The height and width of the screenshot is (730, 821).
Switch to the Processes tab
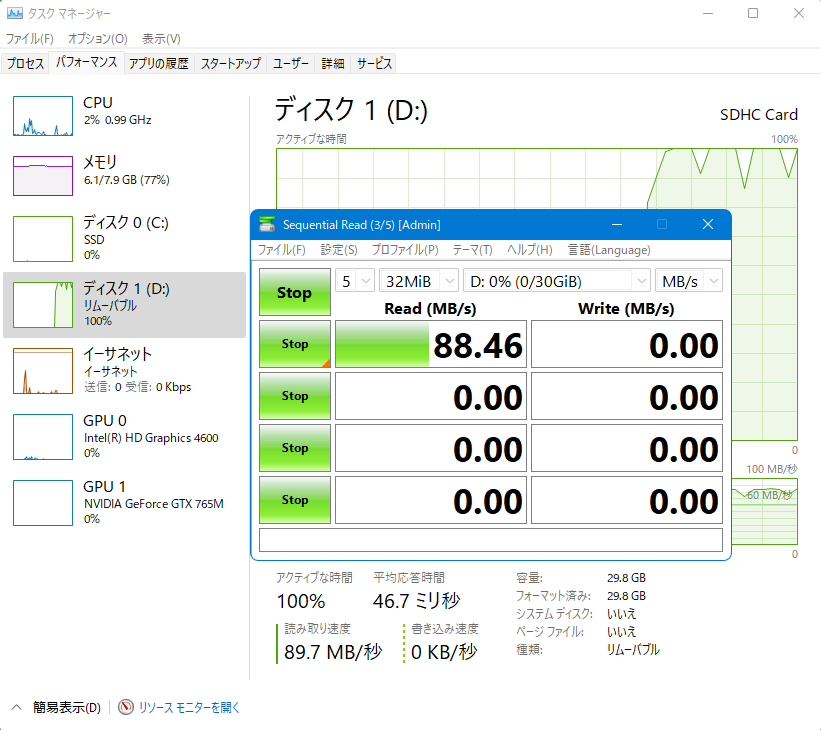25,63
